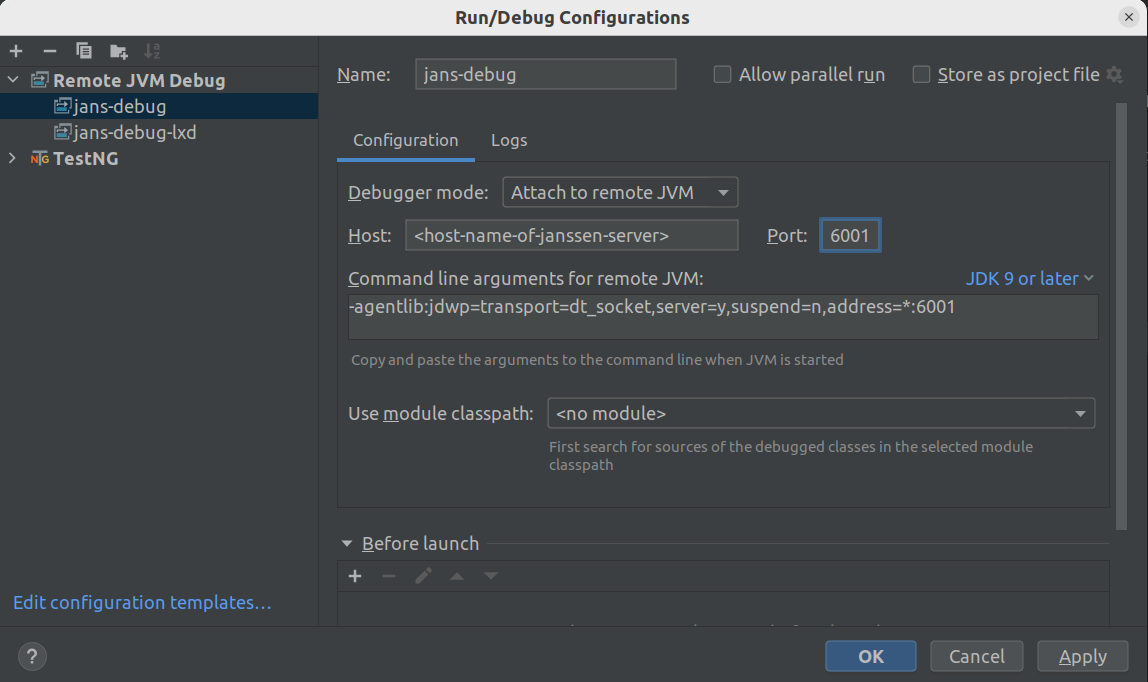
Task: Remove the selected configuration
Action: point(49,50)
